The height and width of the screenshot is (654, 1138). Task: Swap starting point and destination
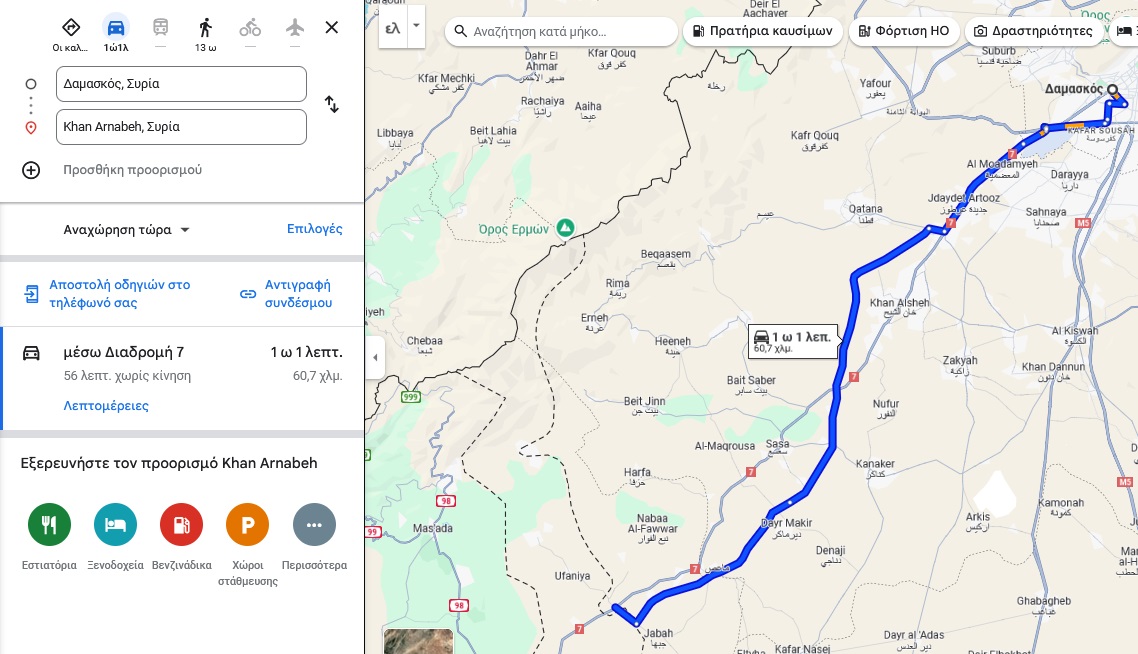pos(332,105)
